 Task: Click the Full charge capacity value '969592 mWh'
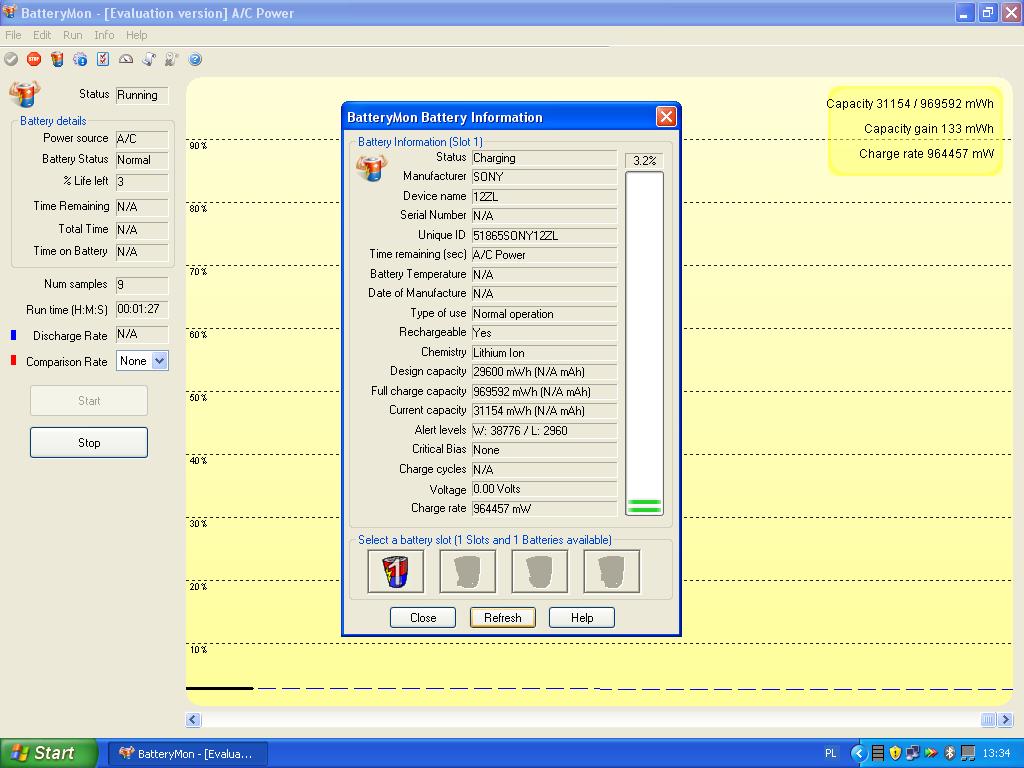click(544, 392)
